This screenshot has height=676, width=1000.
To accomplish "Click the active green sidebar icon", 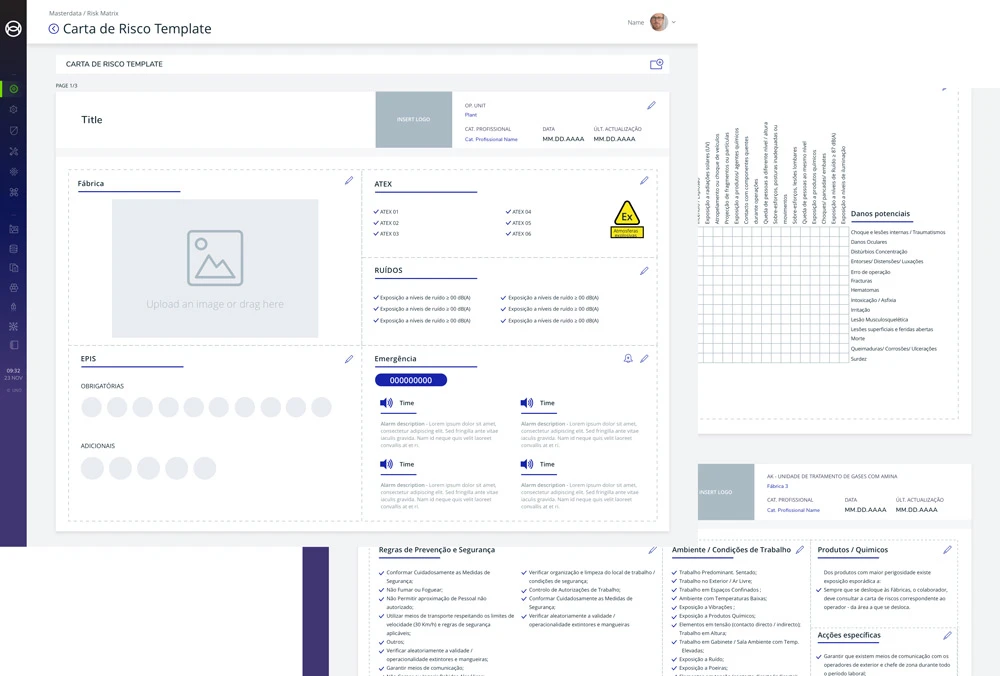I will (x=14, y=89).
